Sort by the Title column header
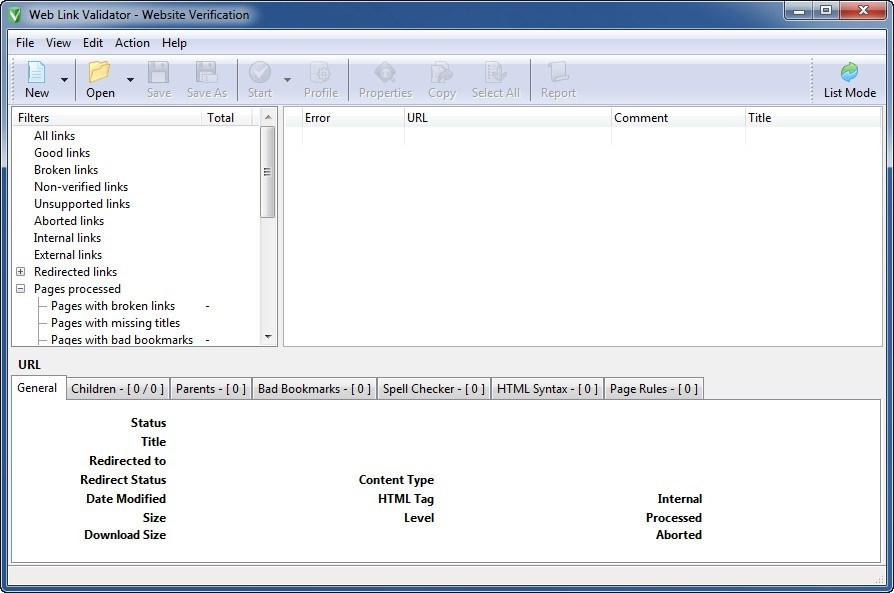 [813, 117]
